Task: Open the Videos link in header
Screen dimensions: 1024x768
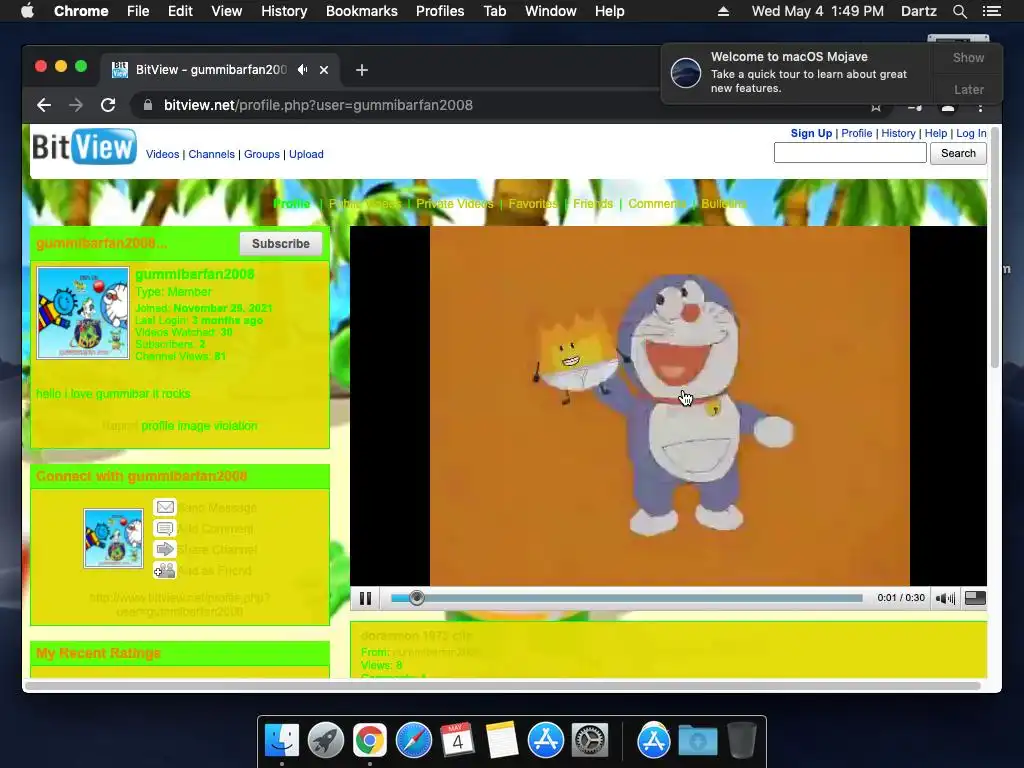Action: [162, 154]
